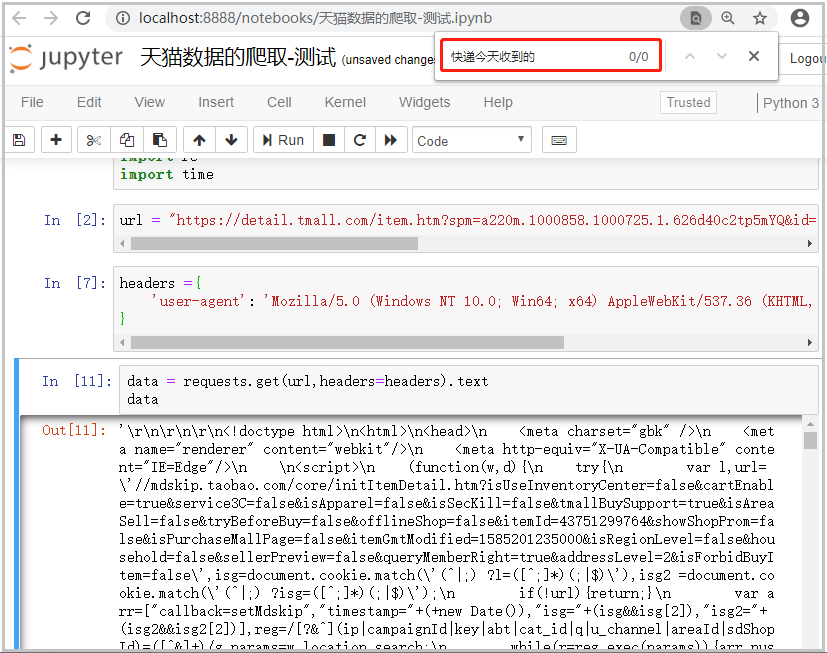Save notebook with floppy disk icon

coord(20,140)
